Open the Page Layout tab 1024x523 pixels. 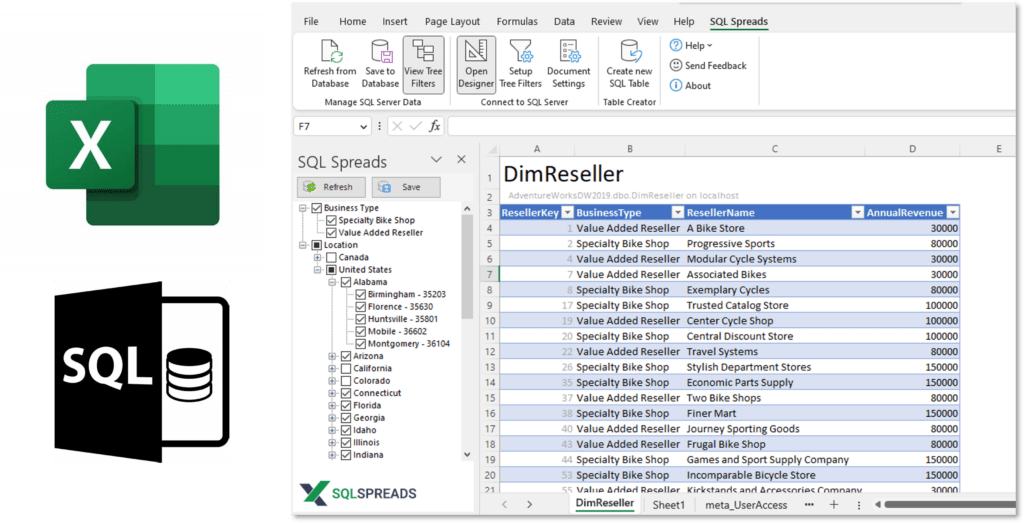452,22
